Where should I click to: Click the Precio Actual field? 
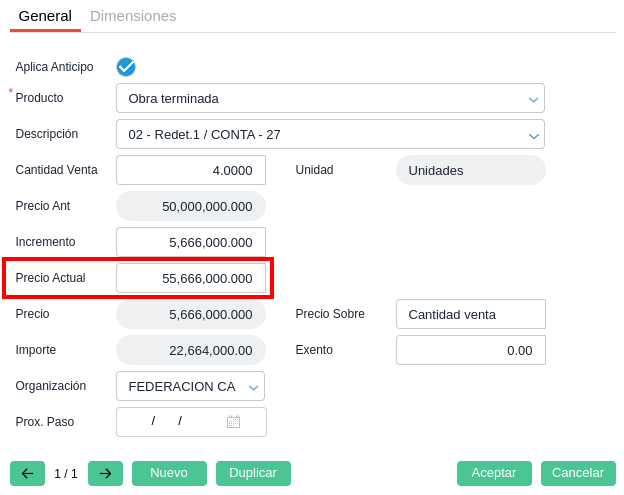point(191,278)
